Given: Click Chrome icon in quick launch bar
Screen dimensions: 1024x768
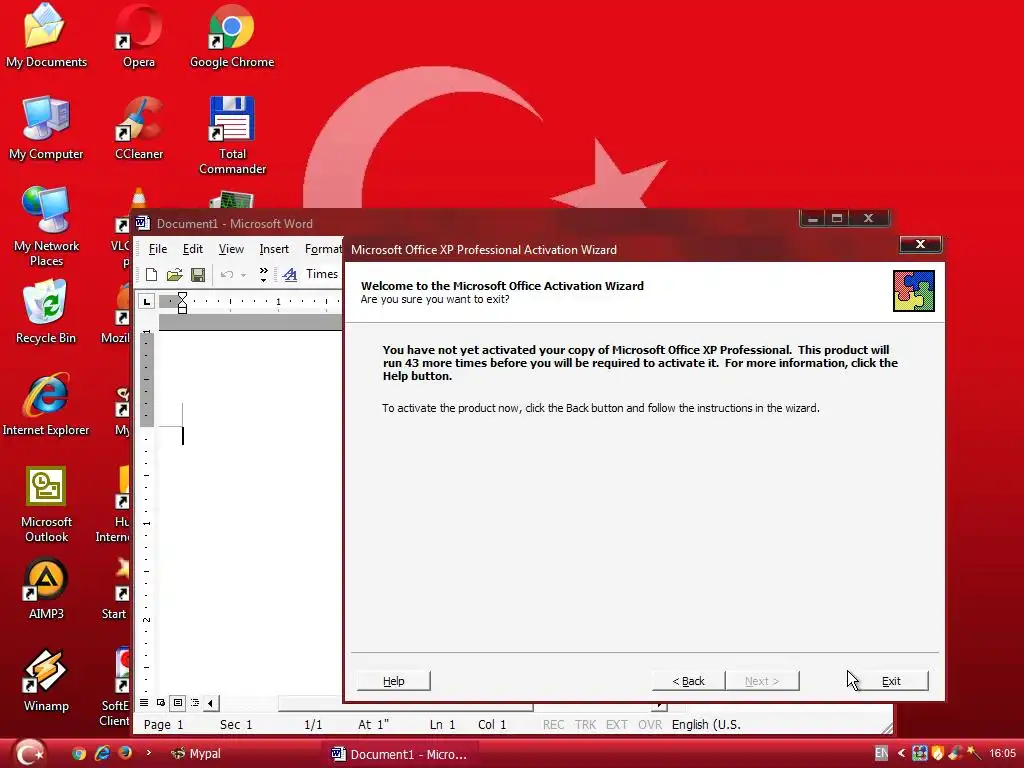Looking at the screenshot, I should pos(79,754).
